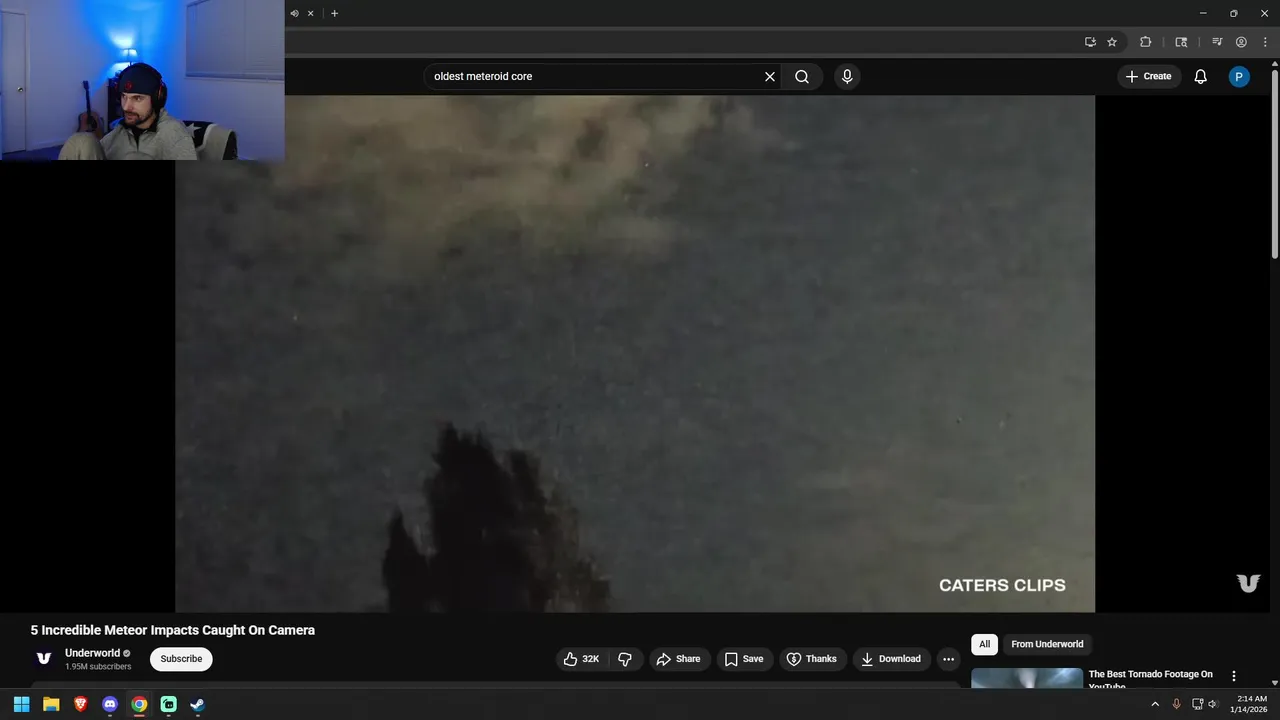The width and height of the screenshot is (1280, 720).
Task: Open Chrome profile icon
Action: click(x=1241, y=42)
